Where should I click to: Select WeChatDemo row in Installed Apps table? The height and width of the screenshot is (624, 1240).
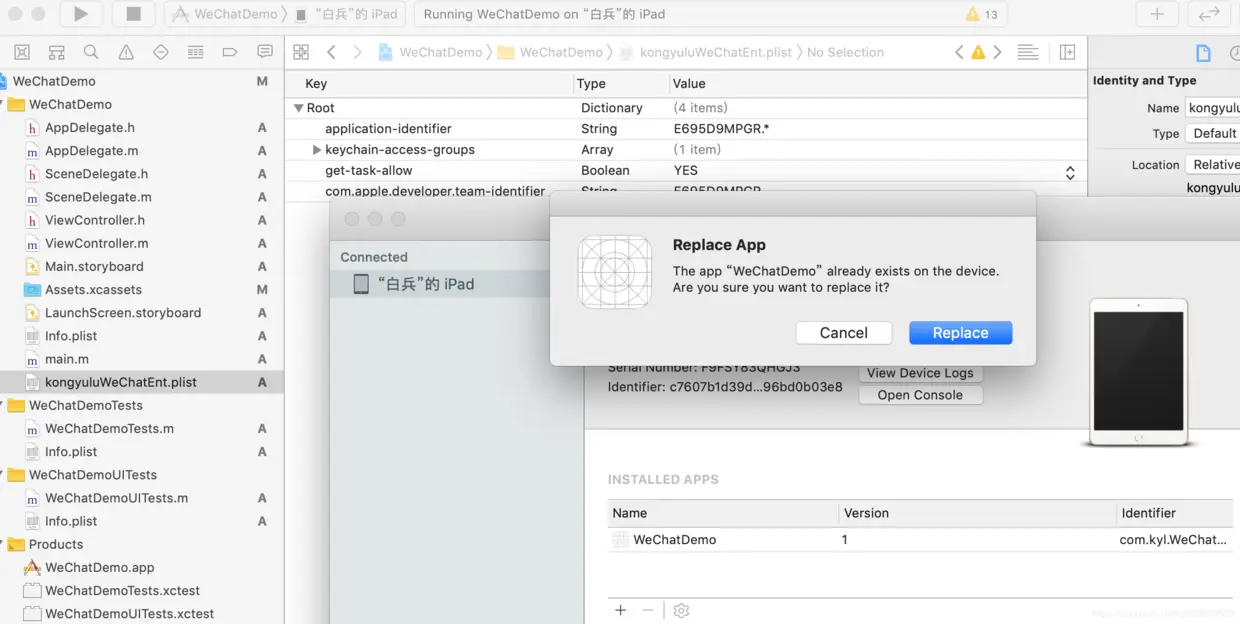point(918,540)
